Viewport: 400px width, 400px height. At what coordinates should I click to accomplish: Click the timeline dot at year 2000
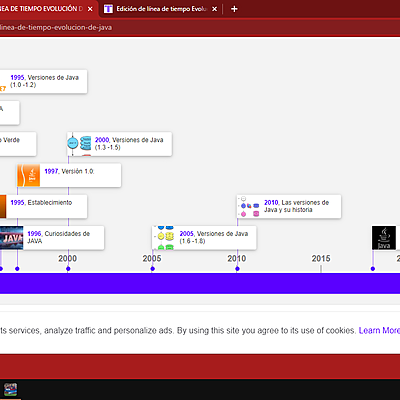click(x=68, y=269)
